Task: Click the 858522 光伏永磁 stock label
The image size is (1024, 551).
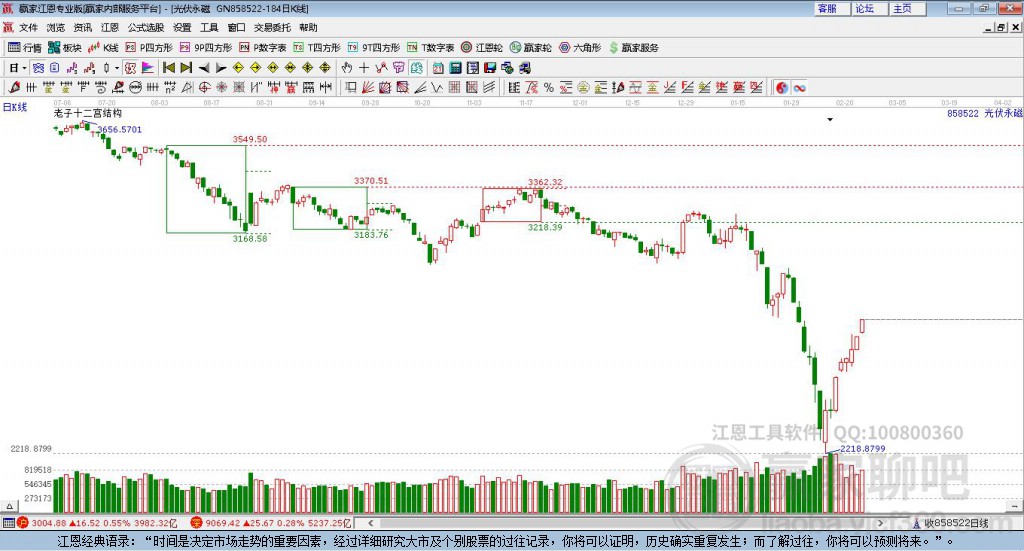Action: (985, 114)
